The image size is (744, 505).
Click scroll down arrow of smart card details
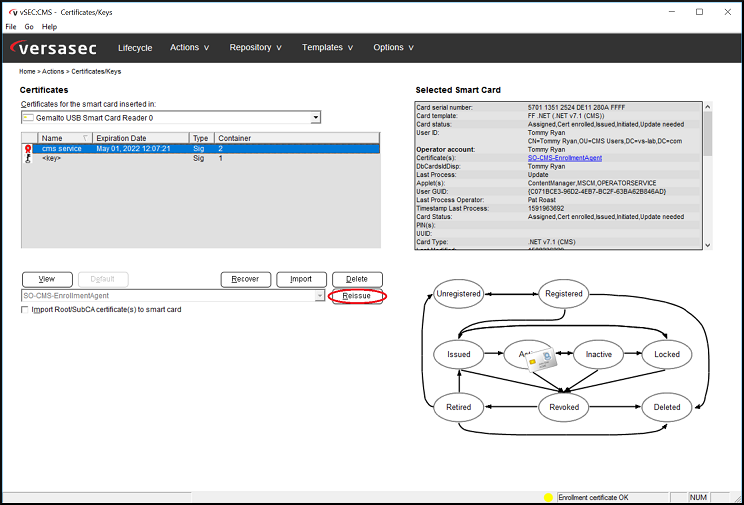[707, 245]
